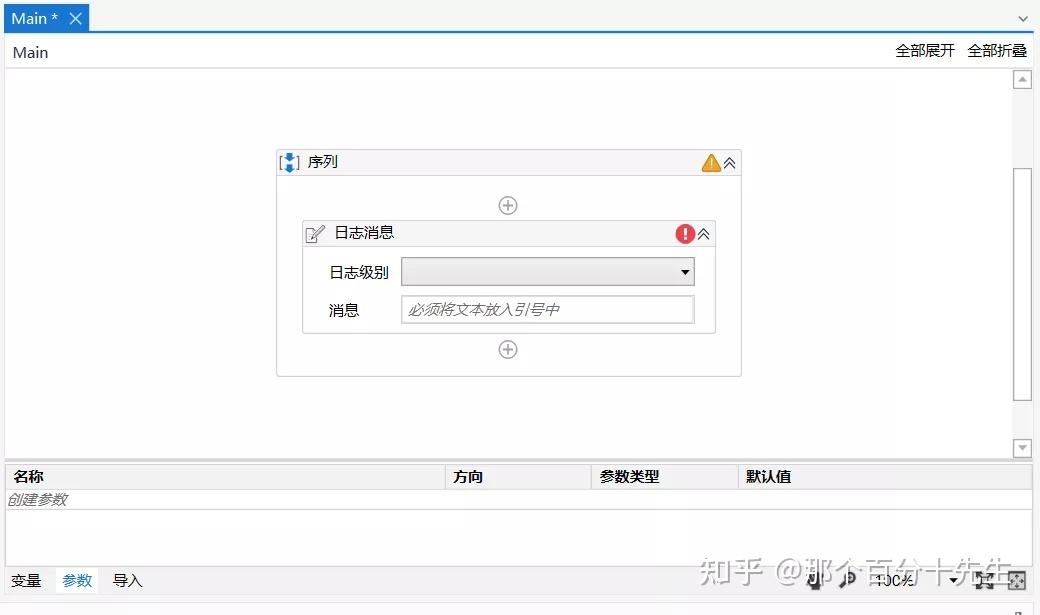Collapse the 序列 activity with its chevron
The image size is (1040, 615).
click(729, 162)
